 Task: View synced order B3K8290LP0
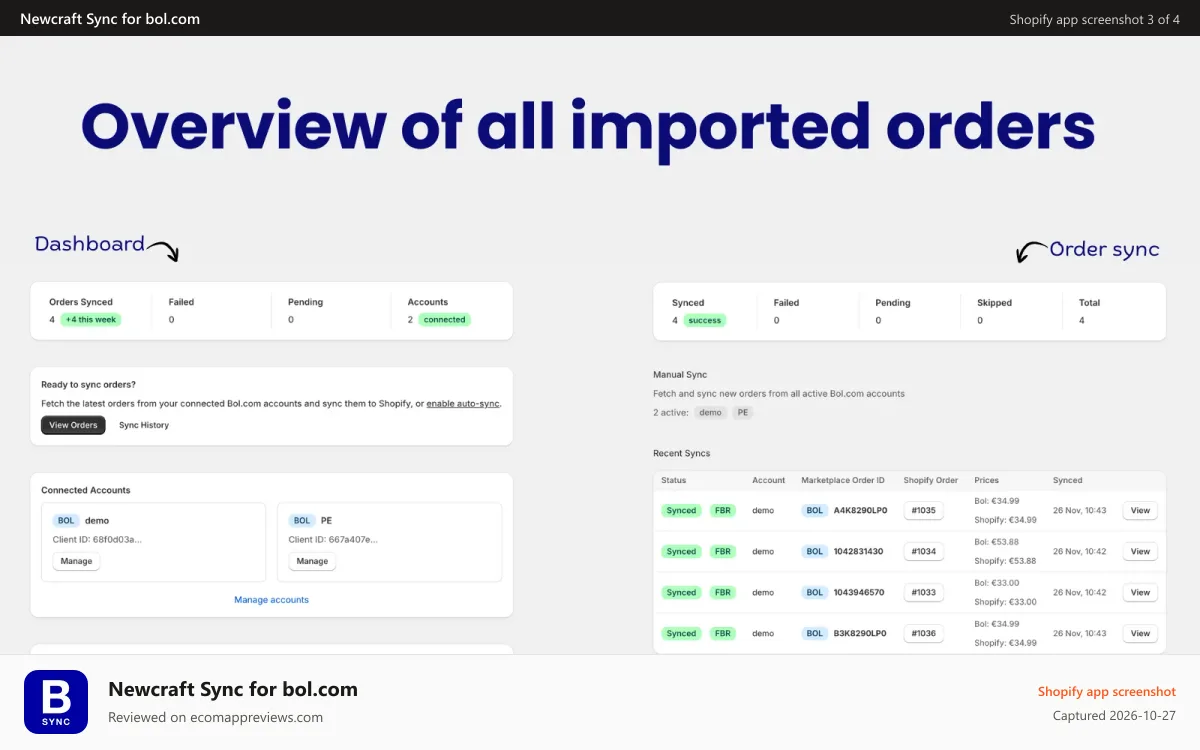1140,633
